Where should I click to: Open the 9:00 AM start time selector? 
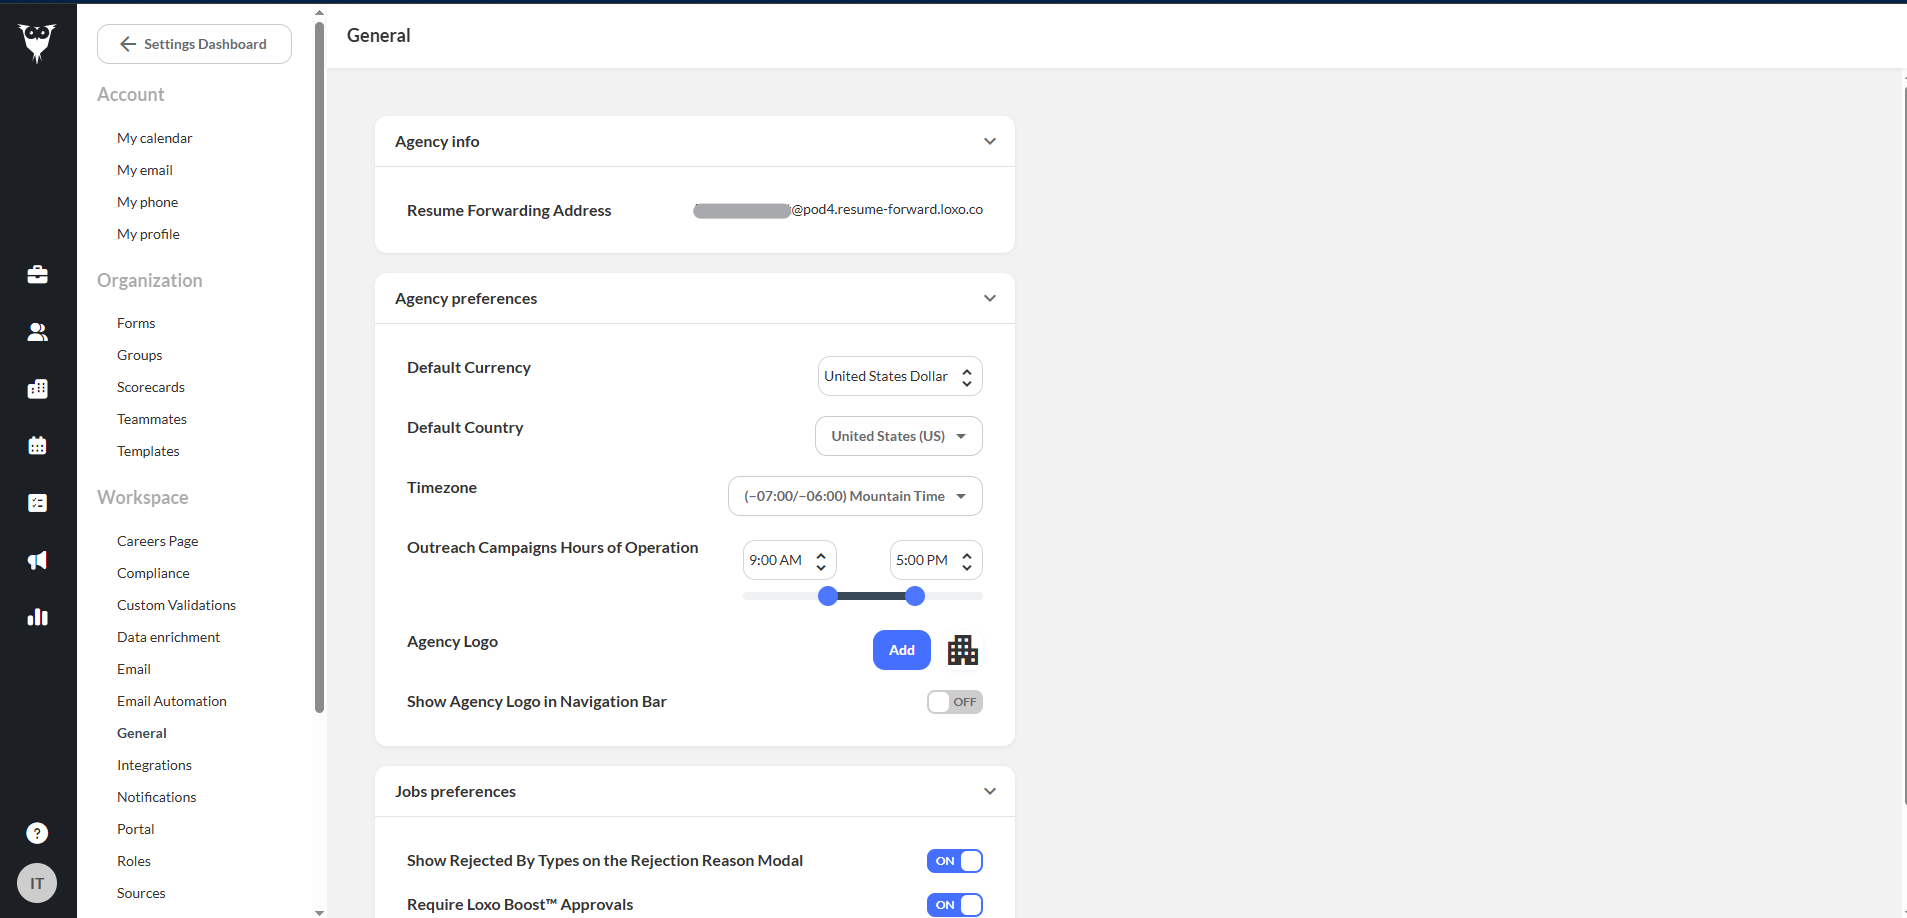click(x=790, y=560)
